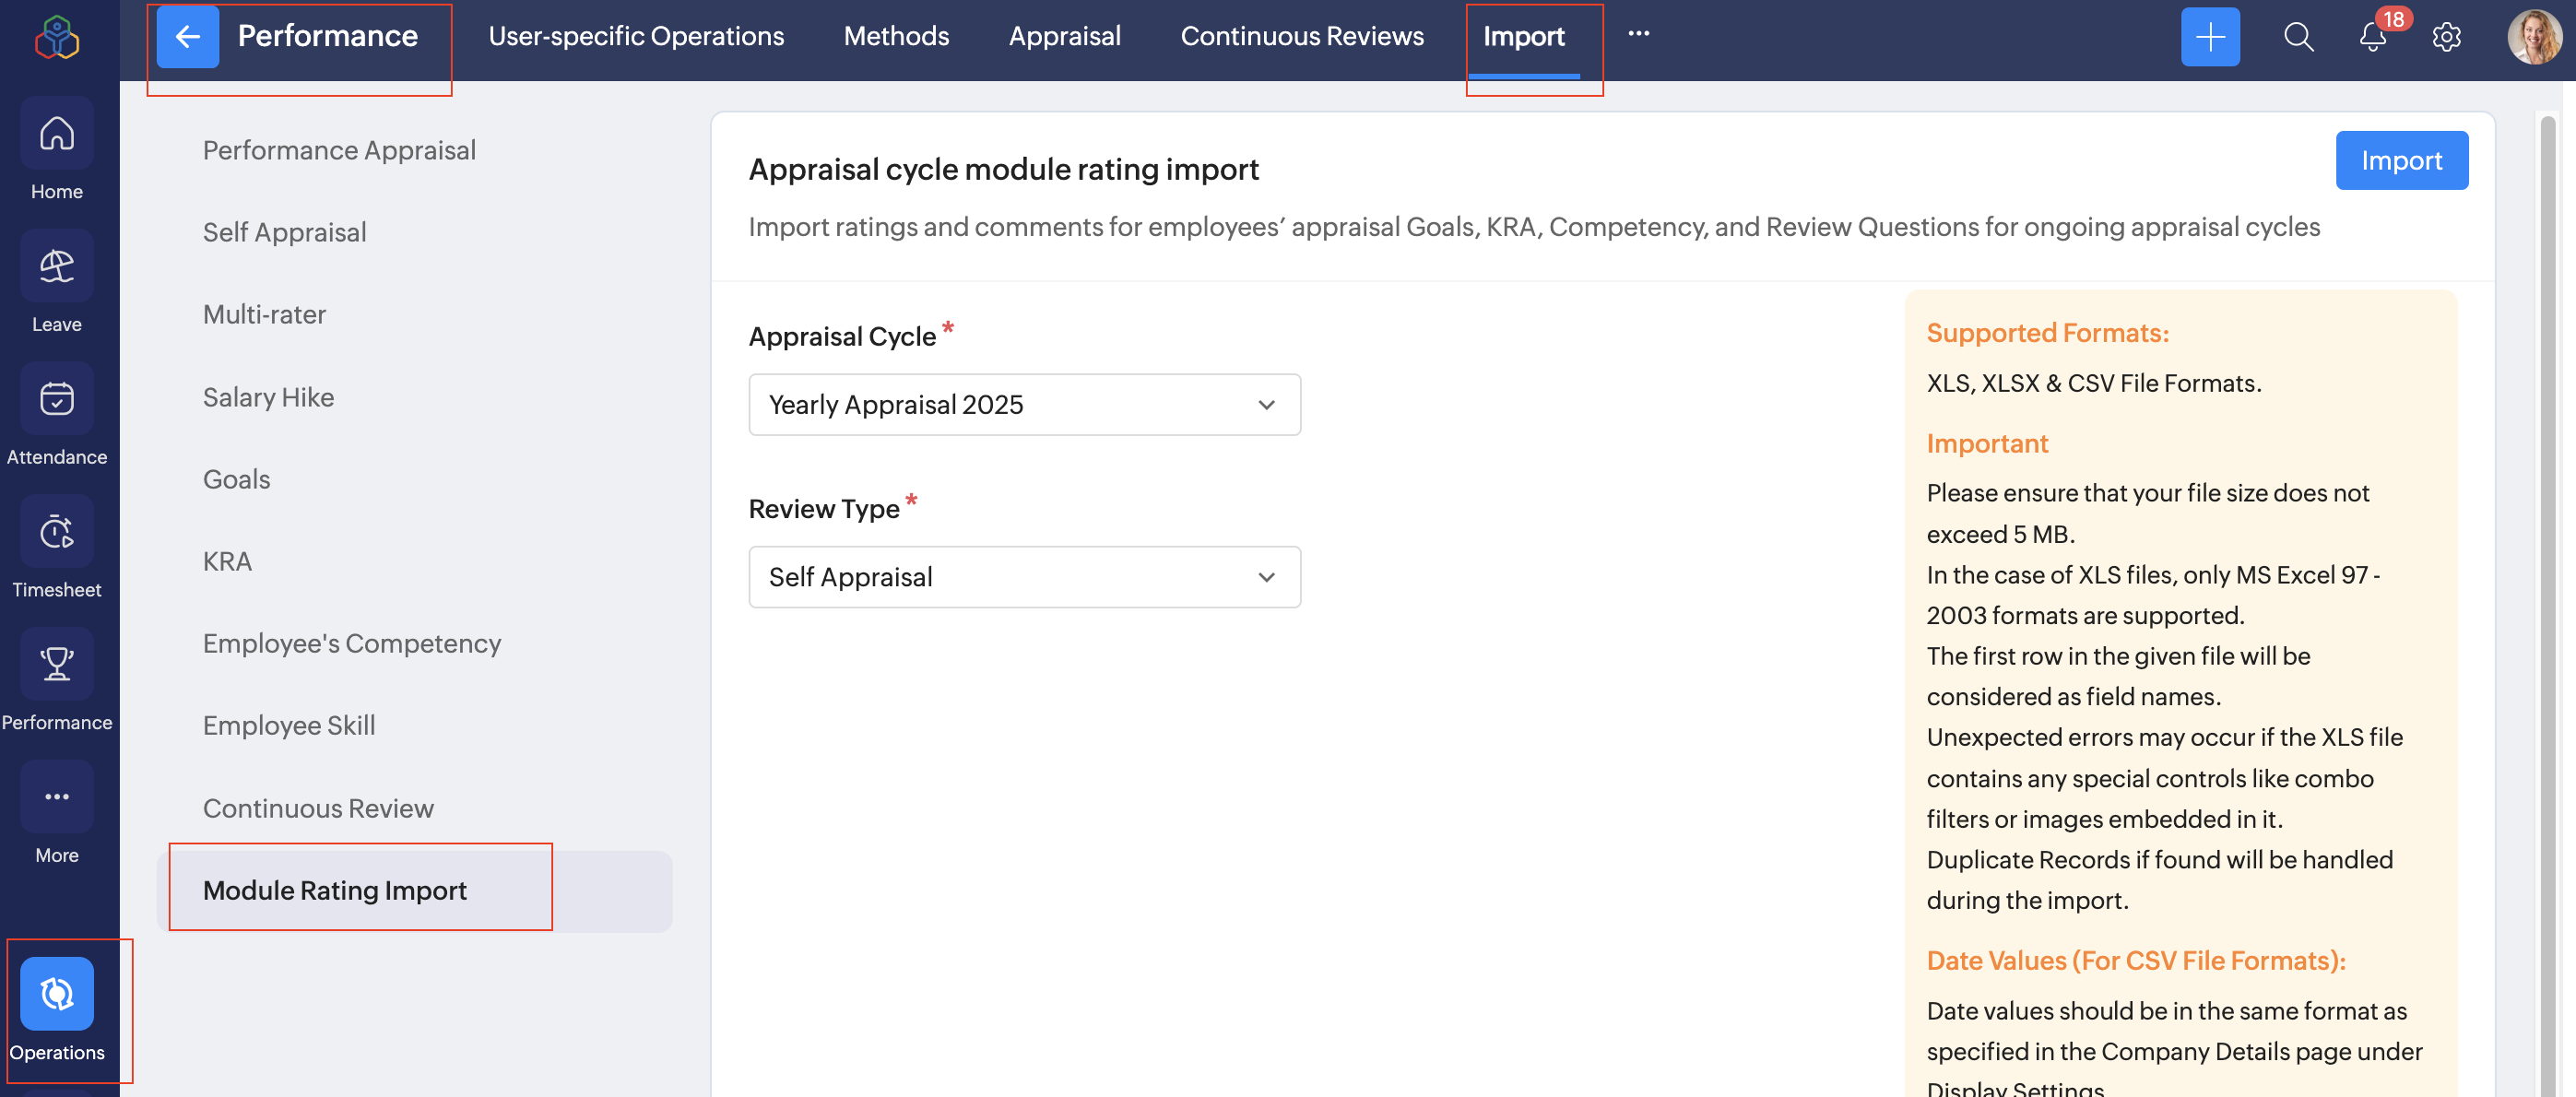Viewport: 2576px width, 1097px height.
Task: Click the notifications bell icon
Action: pos(2371,37)
